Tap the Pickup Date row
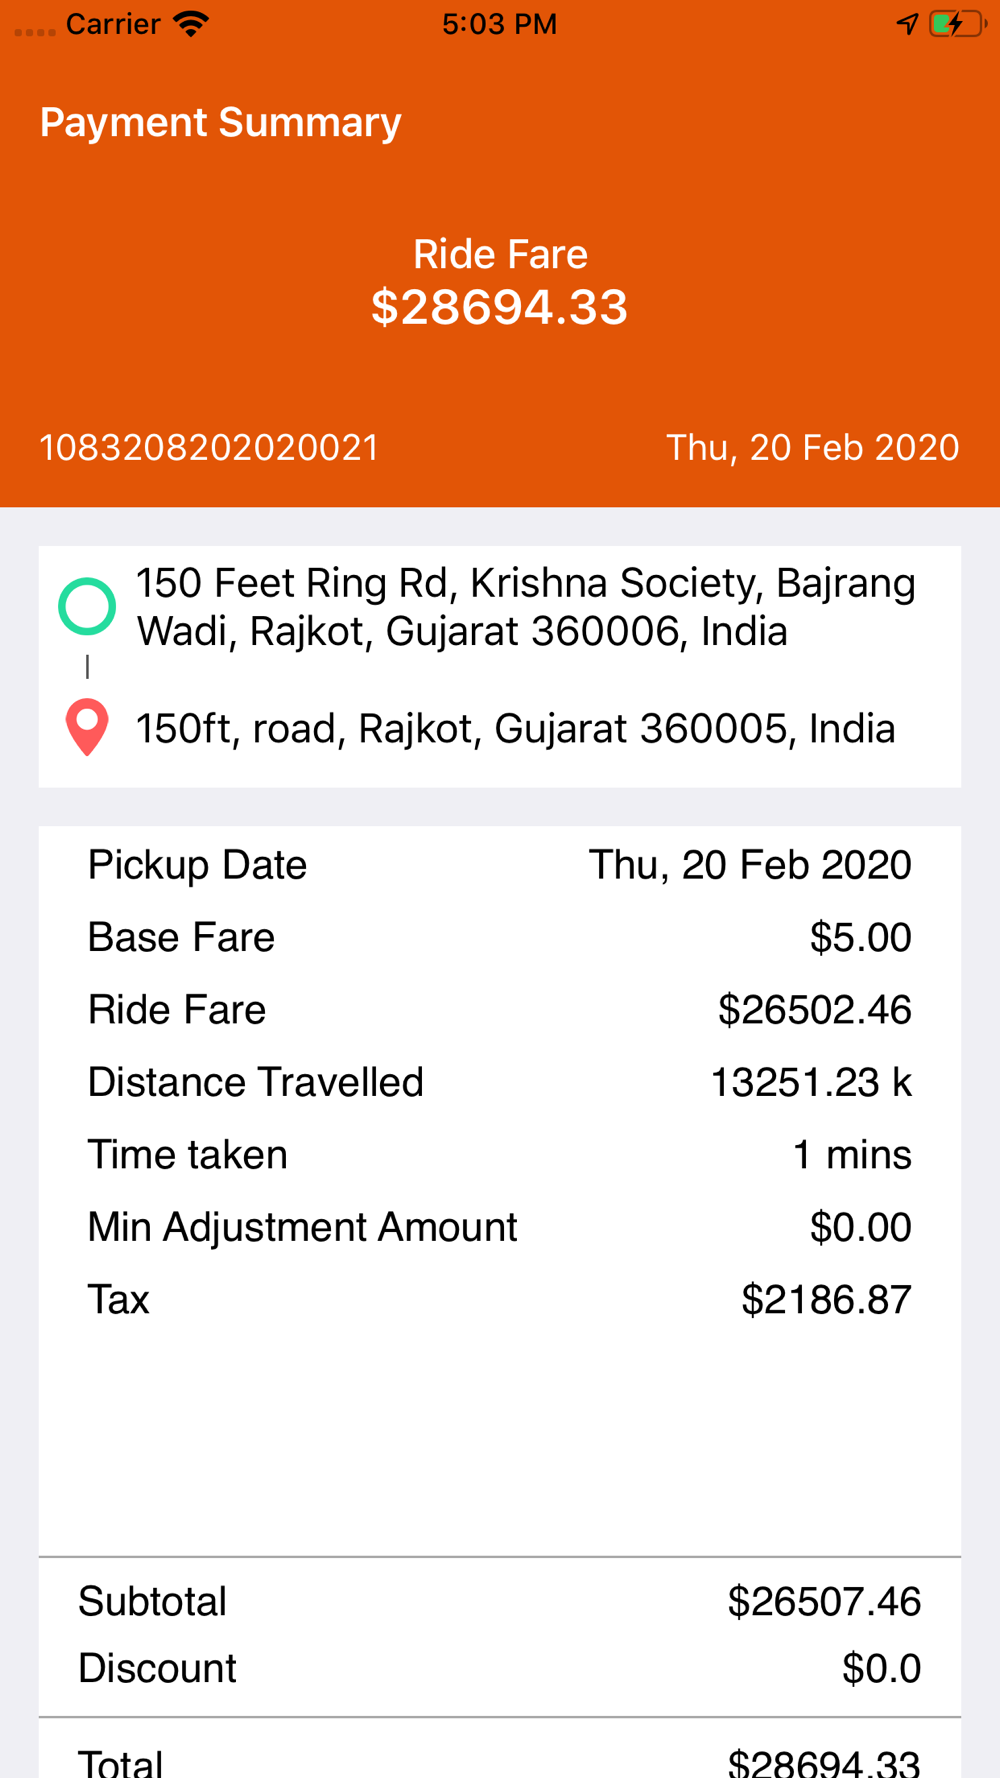This screenshot has width=1000, height=1778. (x=498, y=865)
